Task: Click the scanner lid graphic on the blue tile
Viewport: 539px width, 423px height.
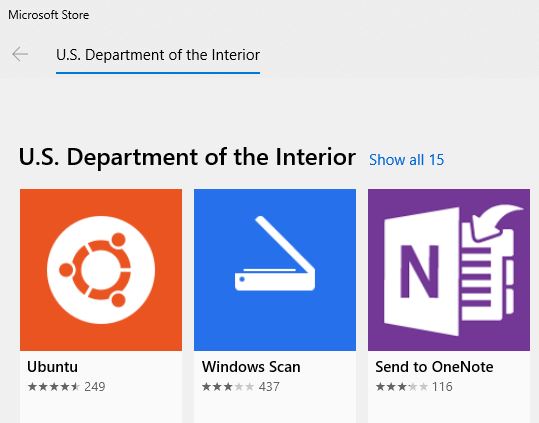Action: [285, 245]
